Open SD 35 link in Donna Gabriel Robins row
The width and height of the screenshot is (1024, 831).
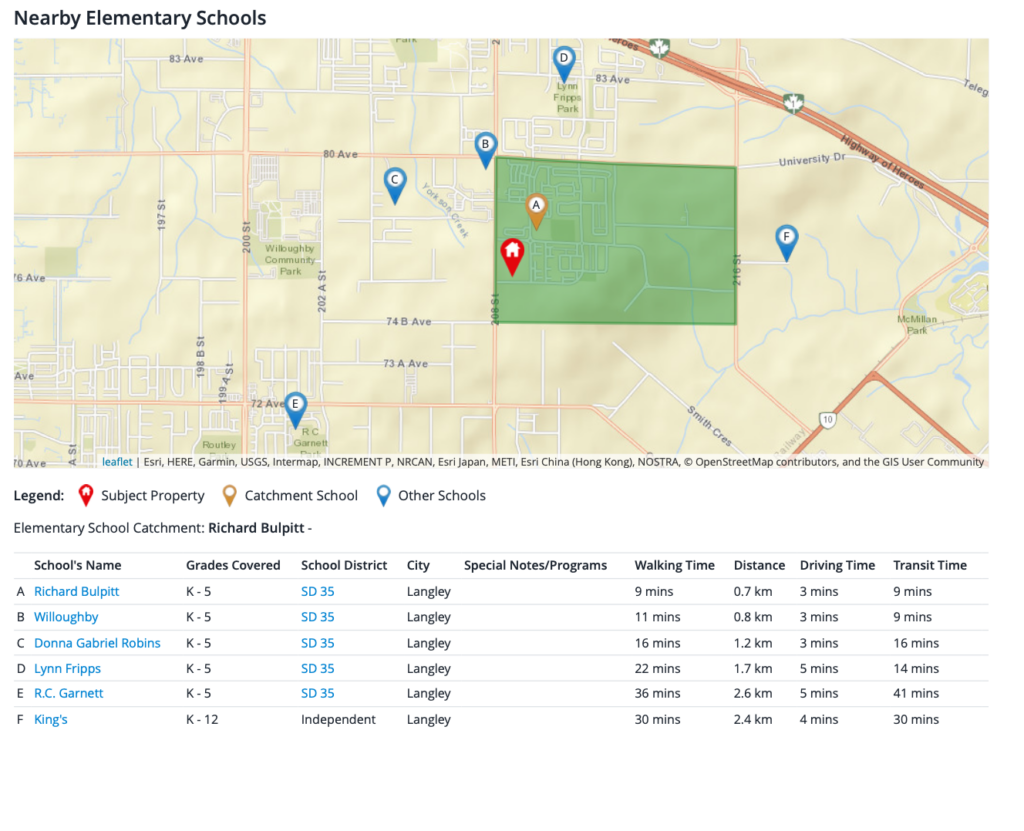coord(317,643)
